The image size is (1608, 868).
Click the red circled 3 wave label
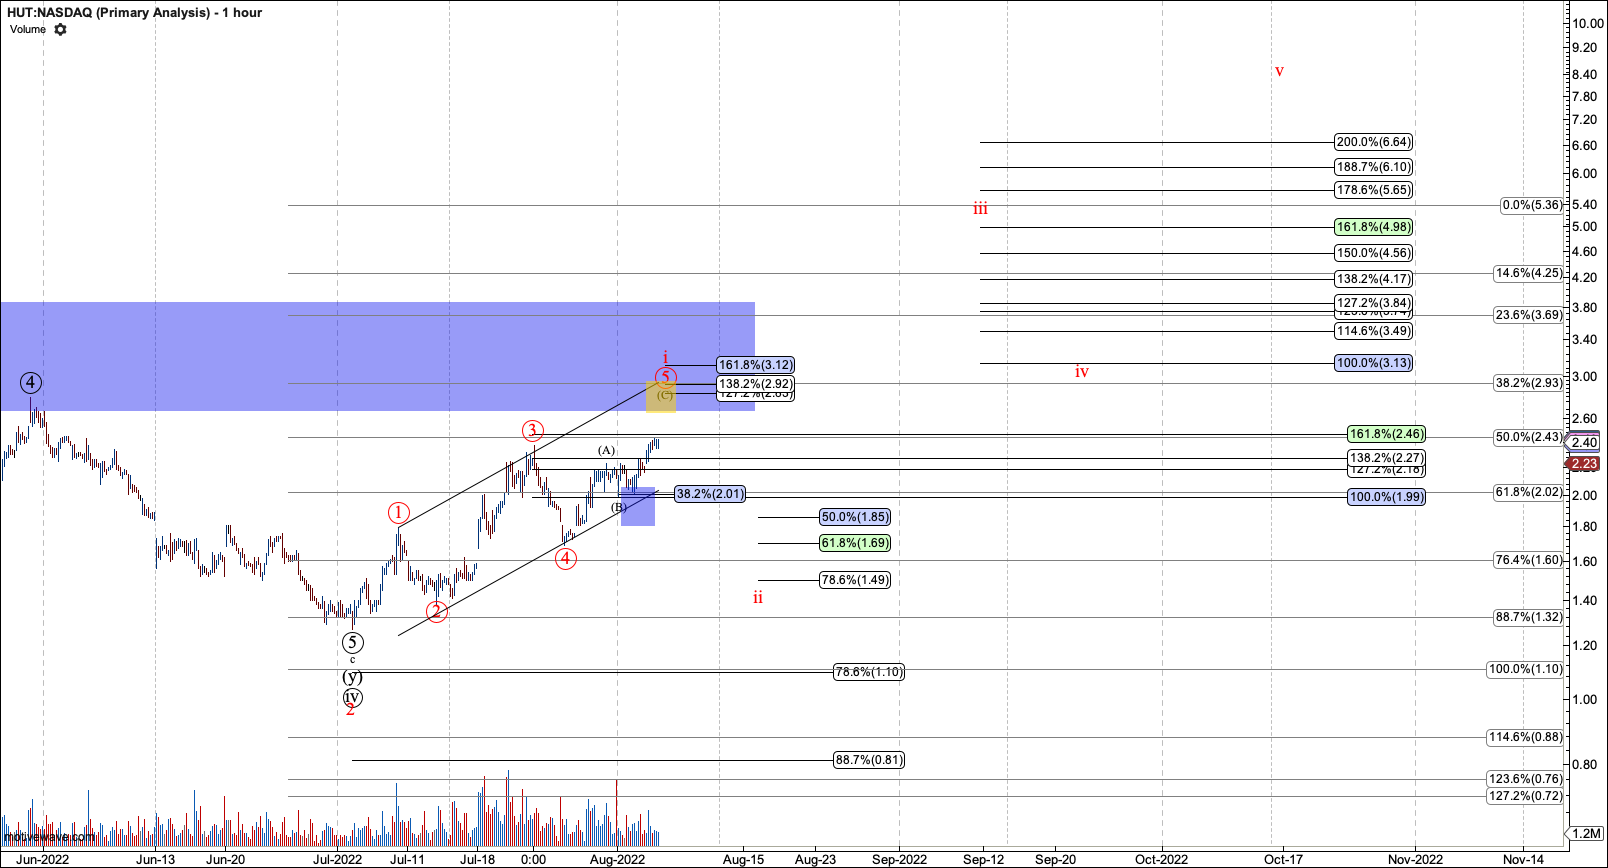pyautogui.click(x=532, y=431)
